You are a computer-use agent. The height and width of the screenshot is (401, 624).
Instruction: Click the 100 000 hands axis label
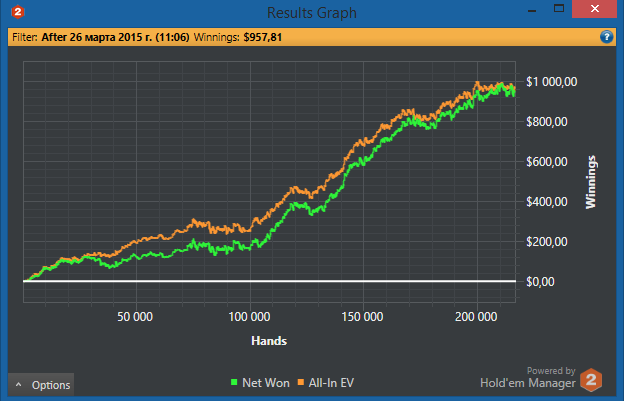pos(249,317)
